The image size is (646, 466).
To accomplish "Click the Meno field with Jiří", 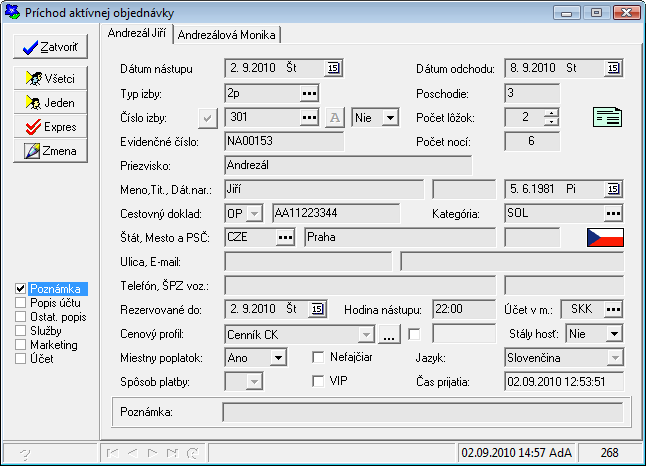I will click(324, 190).
